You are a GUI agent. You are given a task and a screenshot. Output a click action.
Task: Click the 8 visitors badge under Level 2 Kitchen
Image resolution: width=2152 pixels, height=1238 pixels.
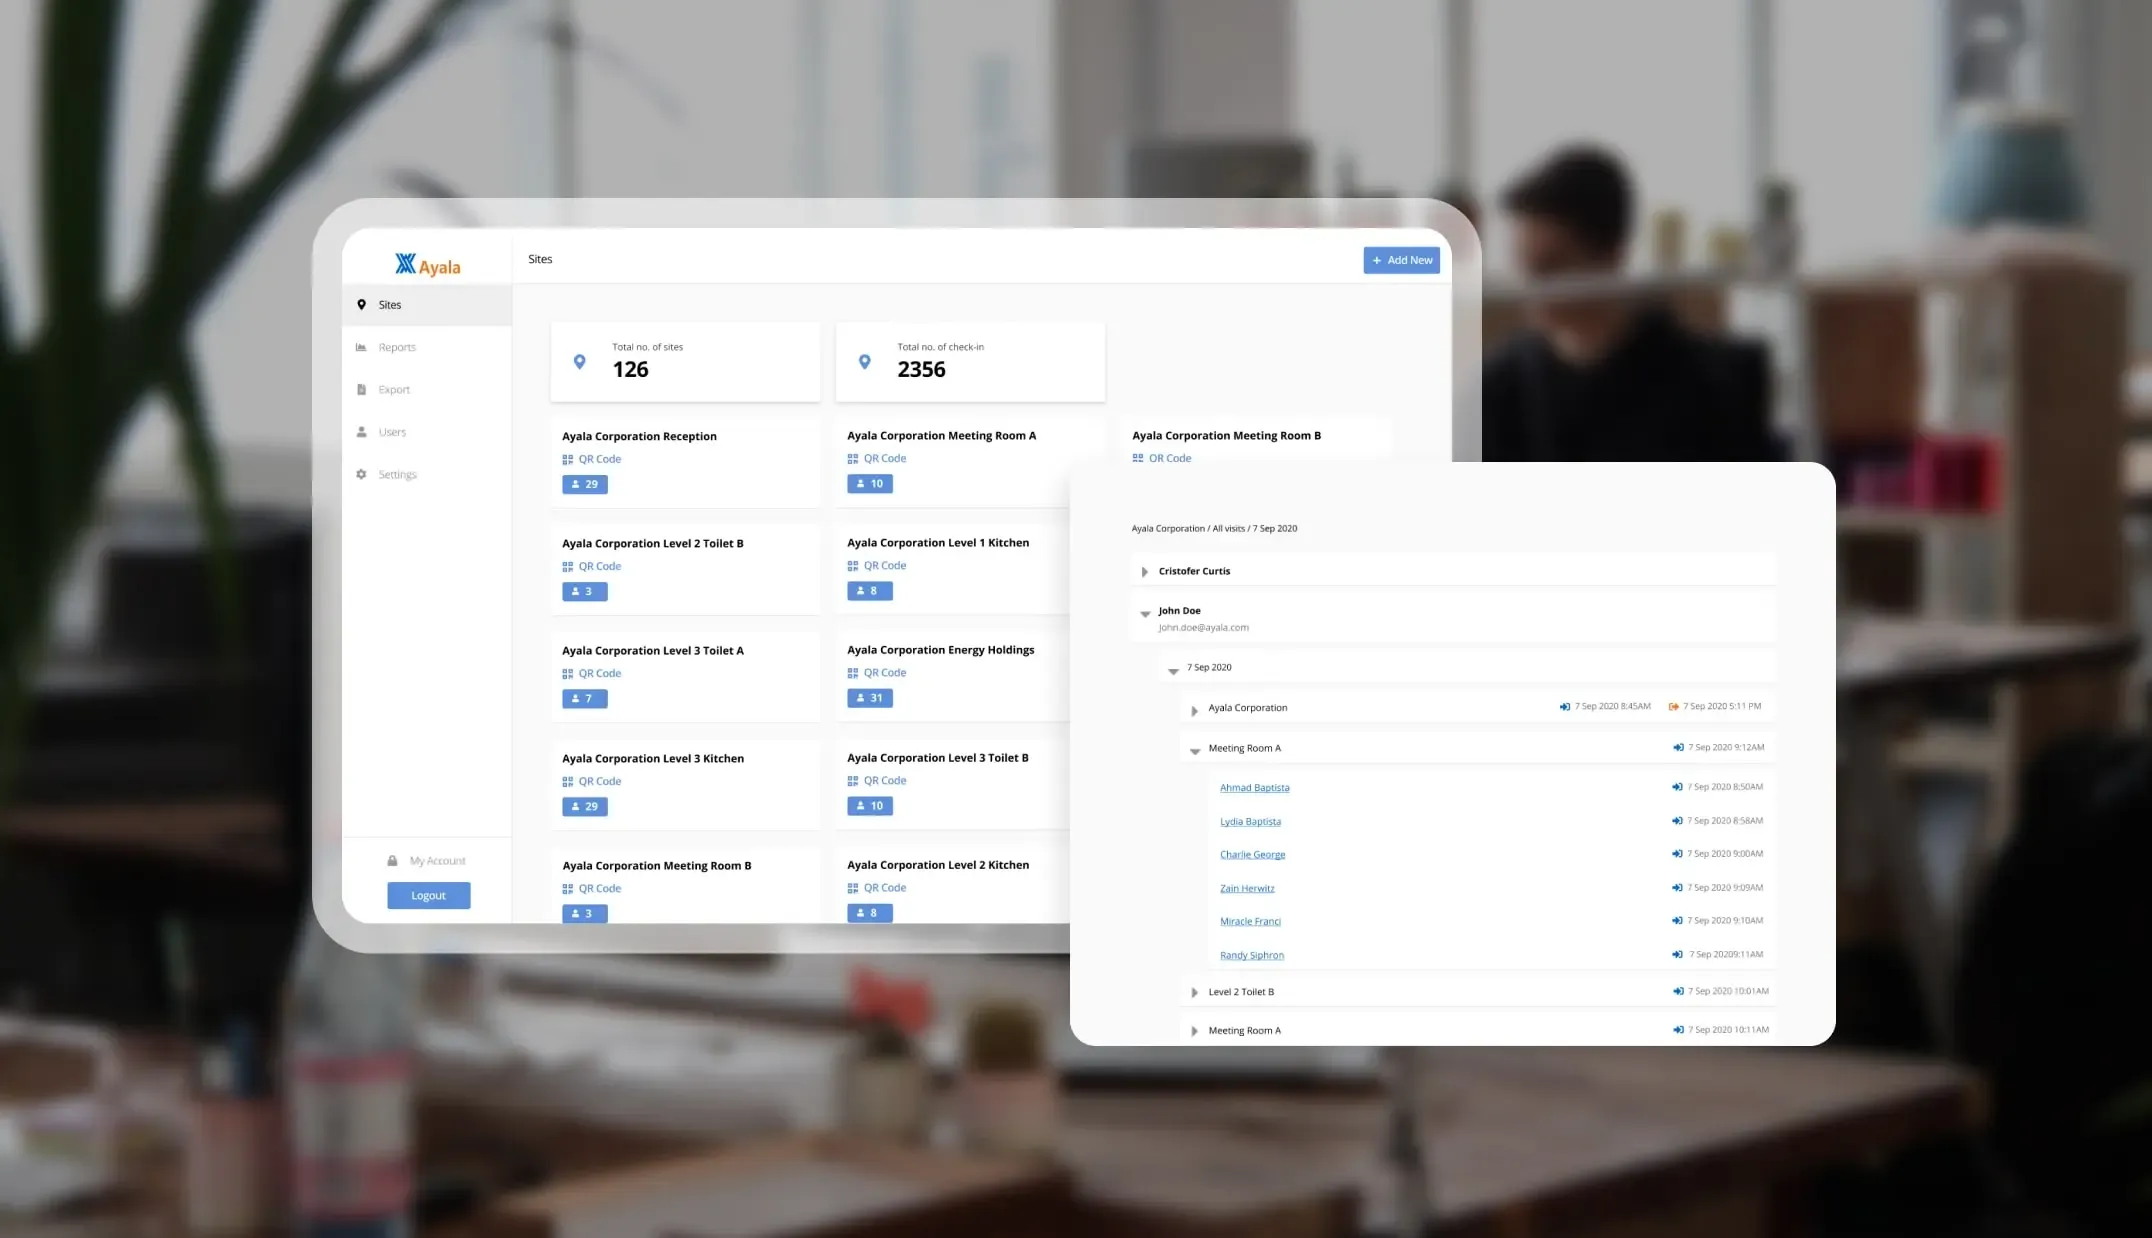coord(870,913)
